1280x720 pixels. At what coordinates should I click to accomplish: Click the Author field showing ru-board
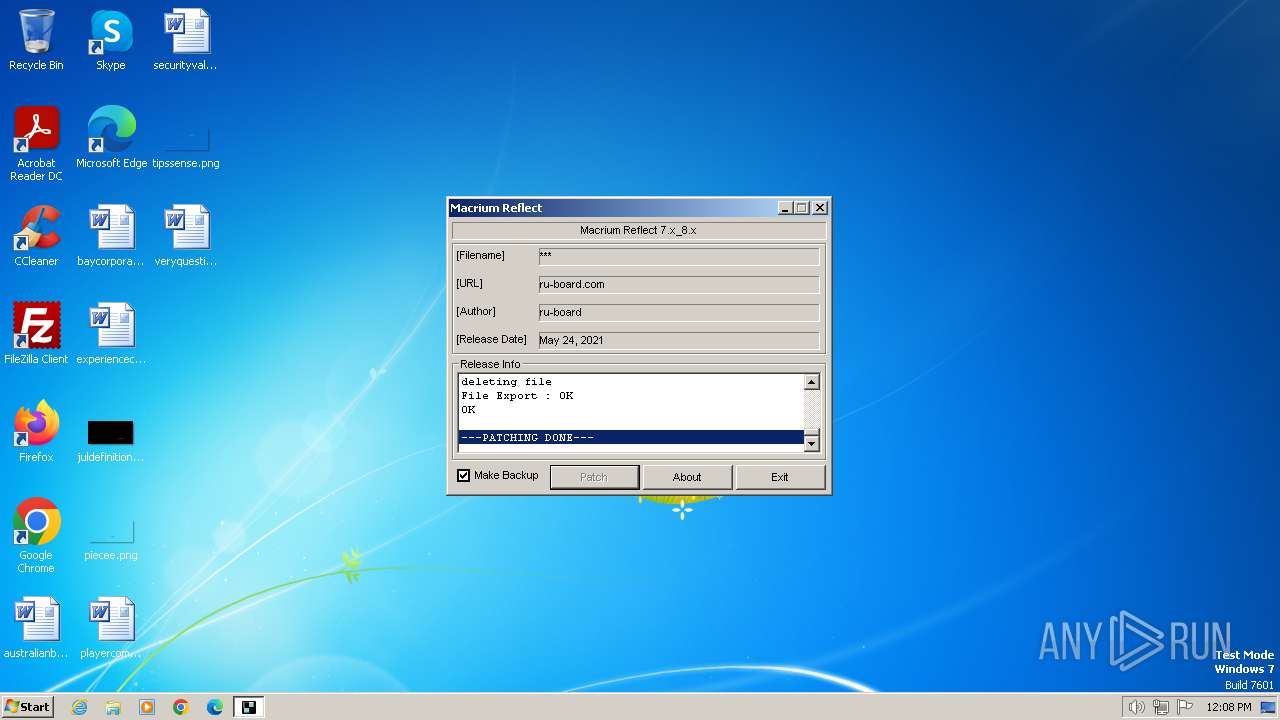[x=679, y=312]
